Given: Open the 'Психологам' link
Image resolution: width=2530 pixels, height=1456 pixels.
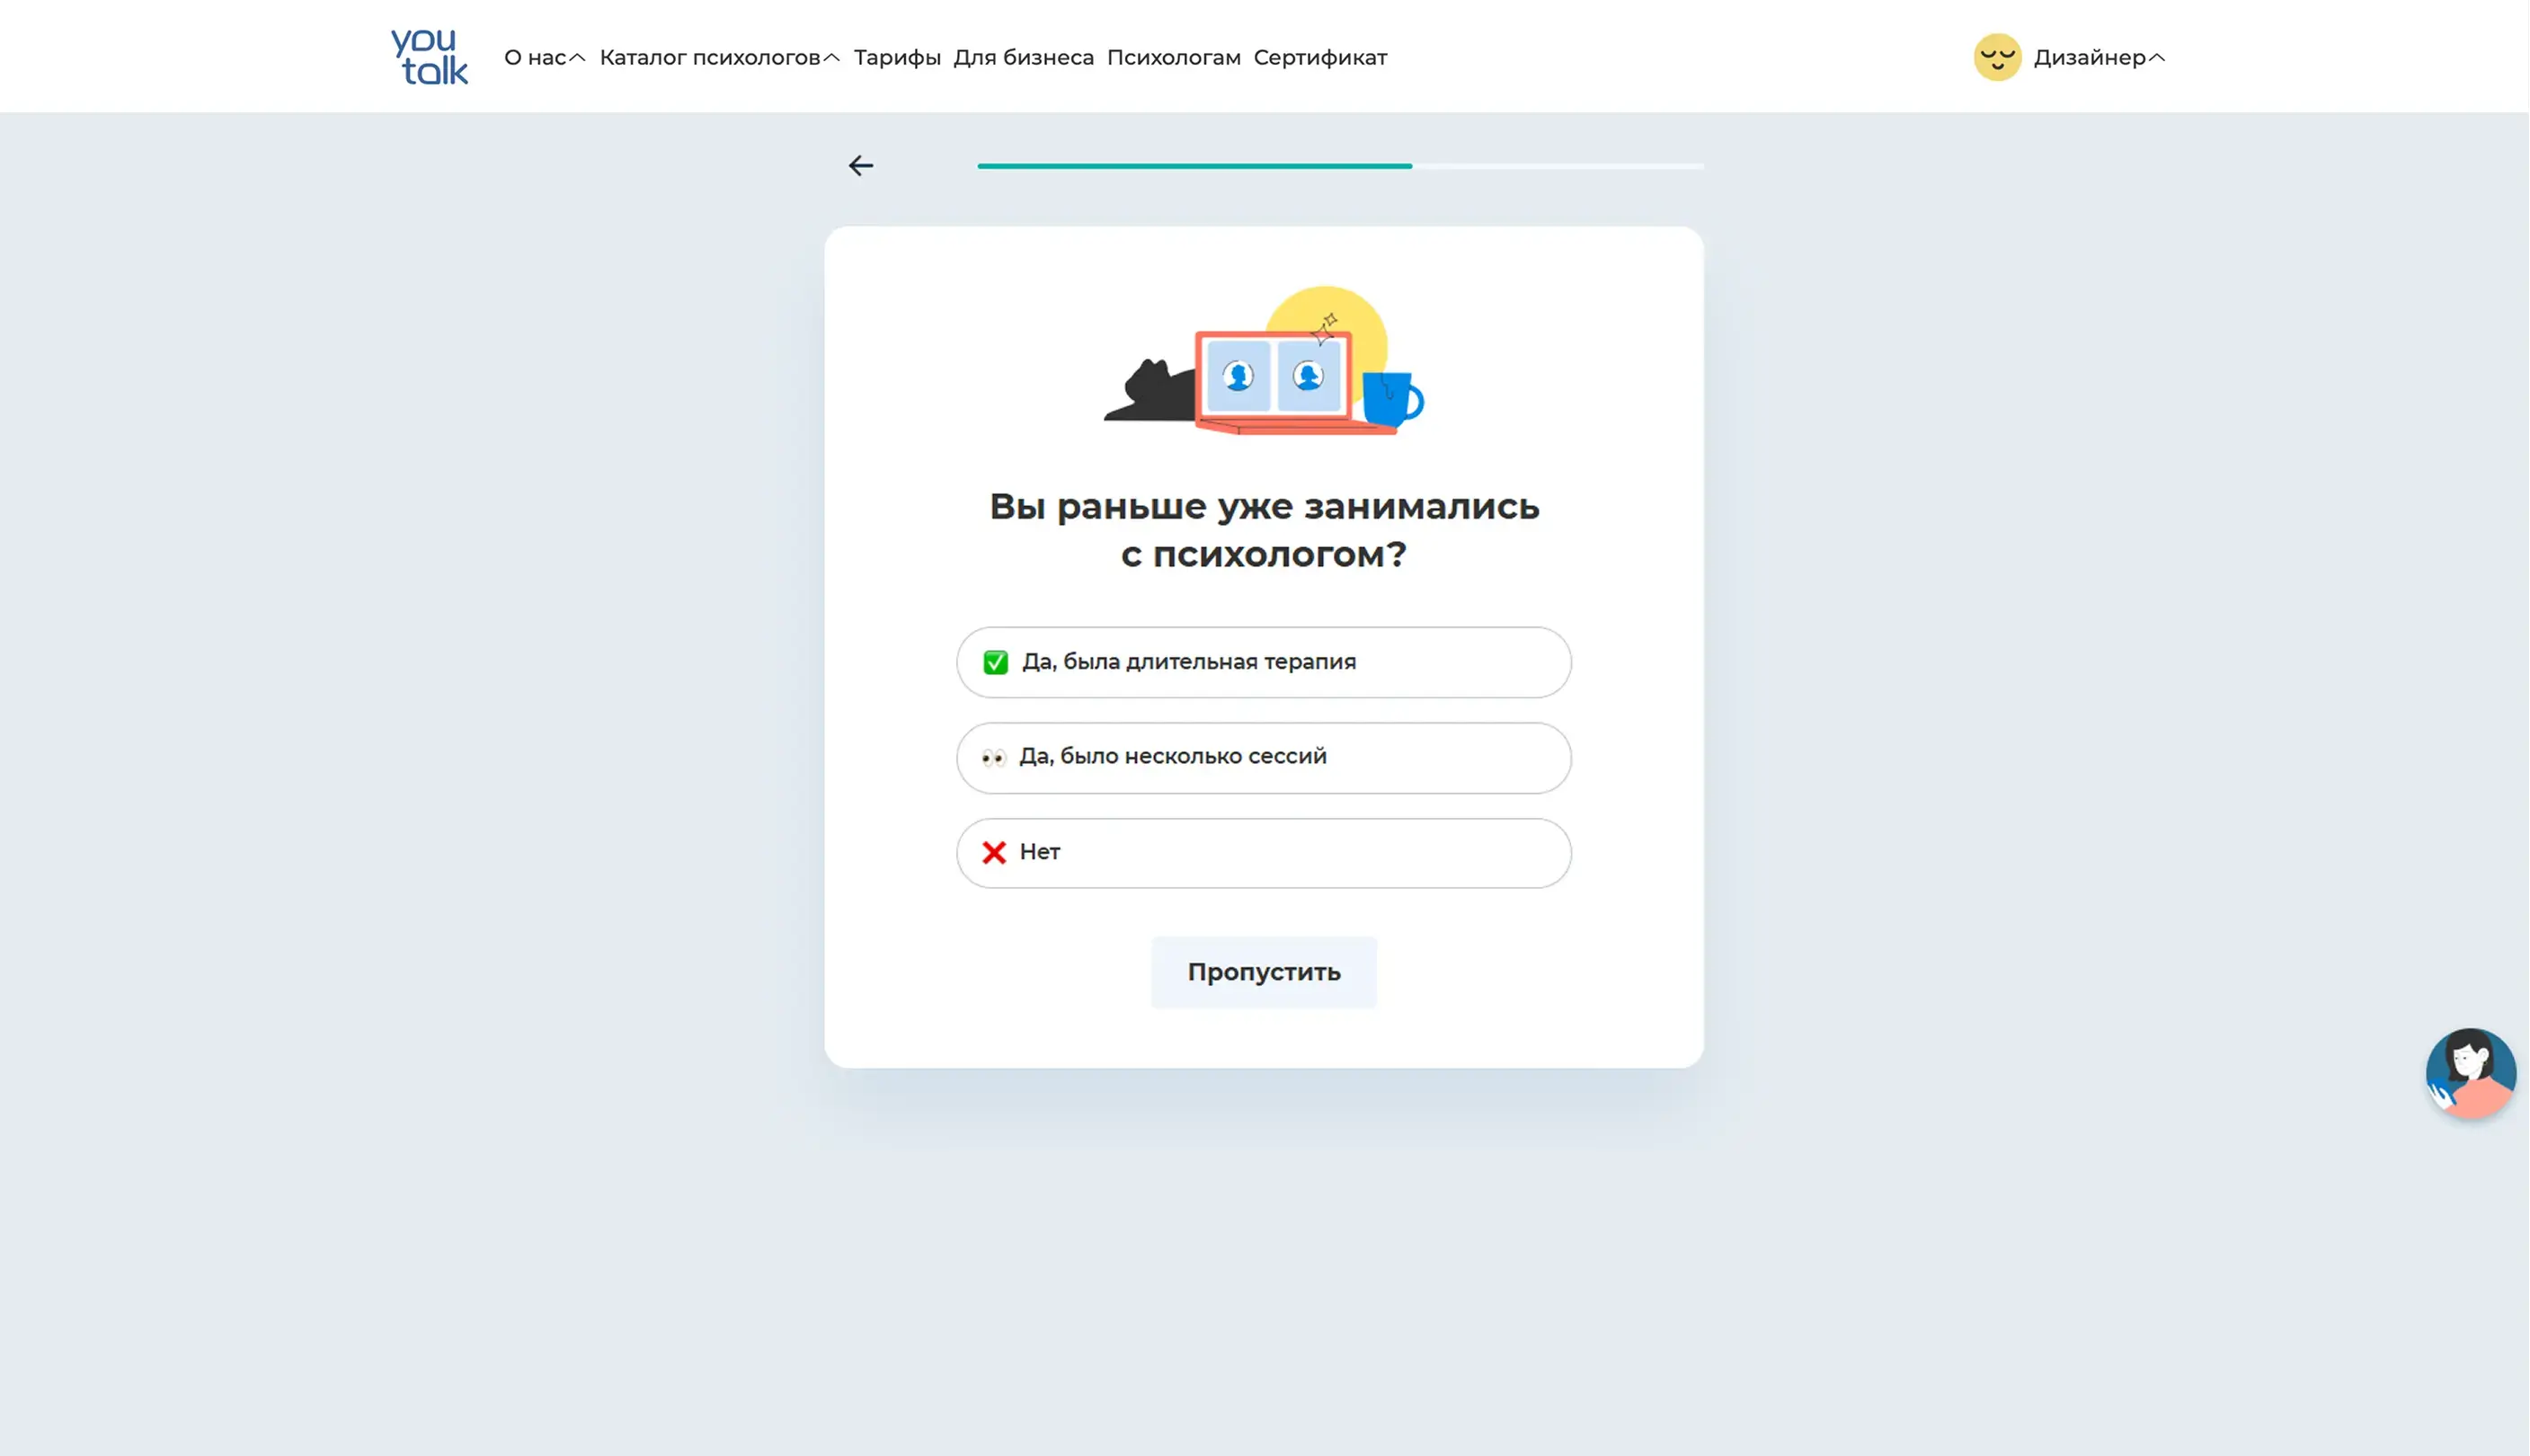Looking at the screenshot, I should (x=1173, y=58).
